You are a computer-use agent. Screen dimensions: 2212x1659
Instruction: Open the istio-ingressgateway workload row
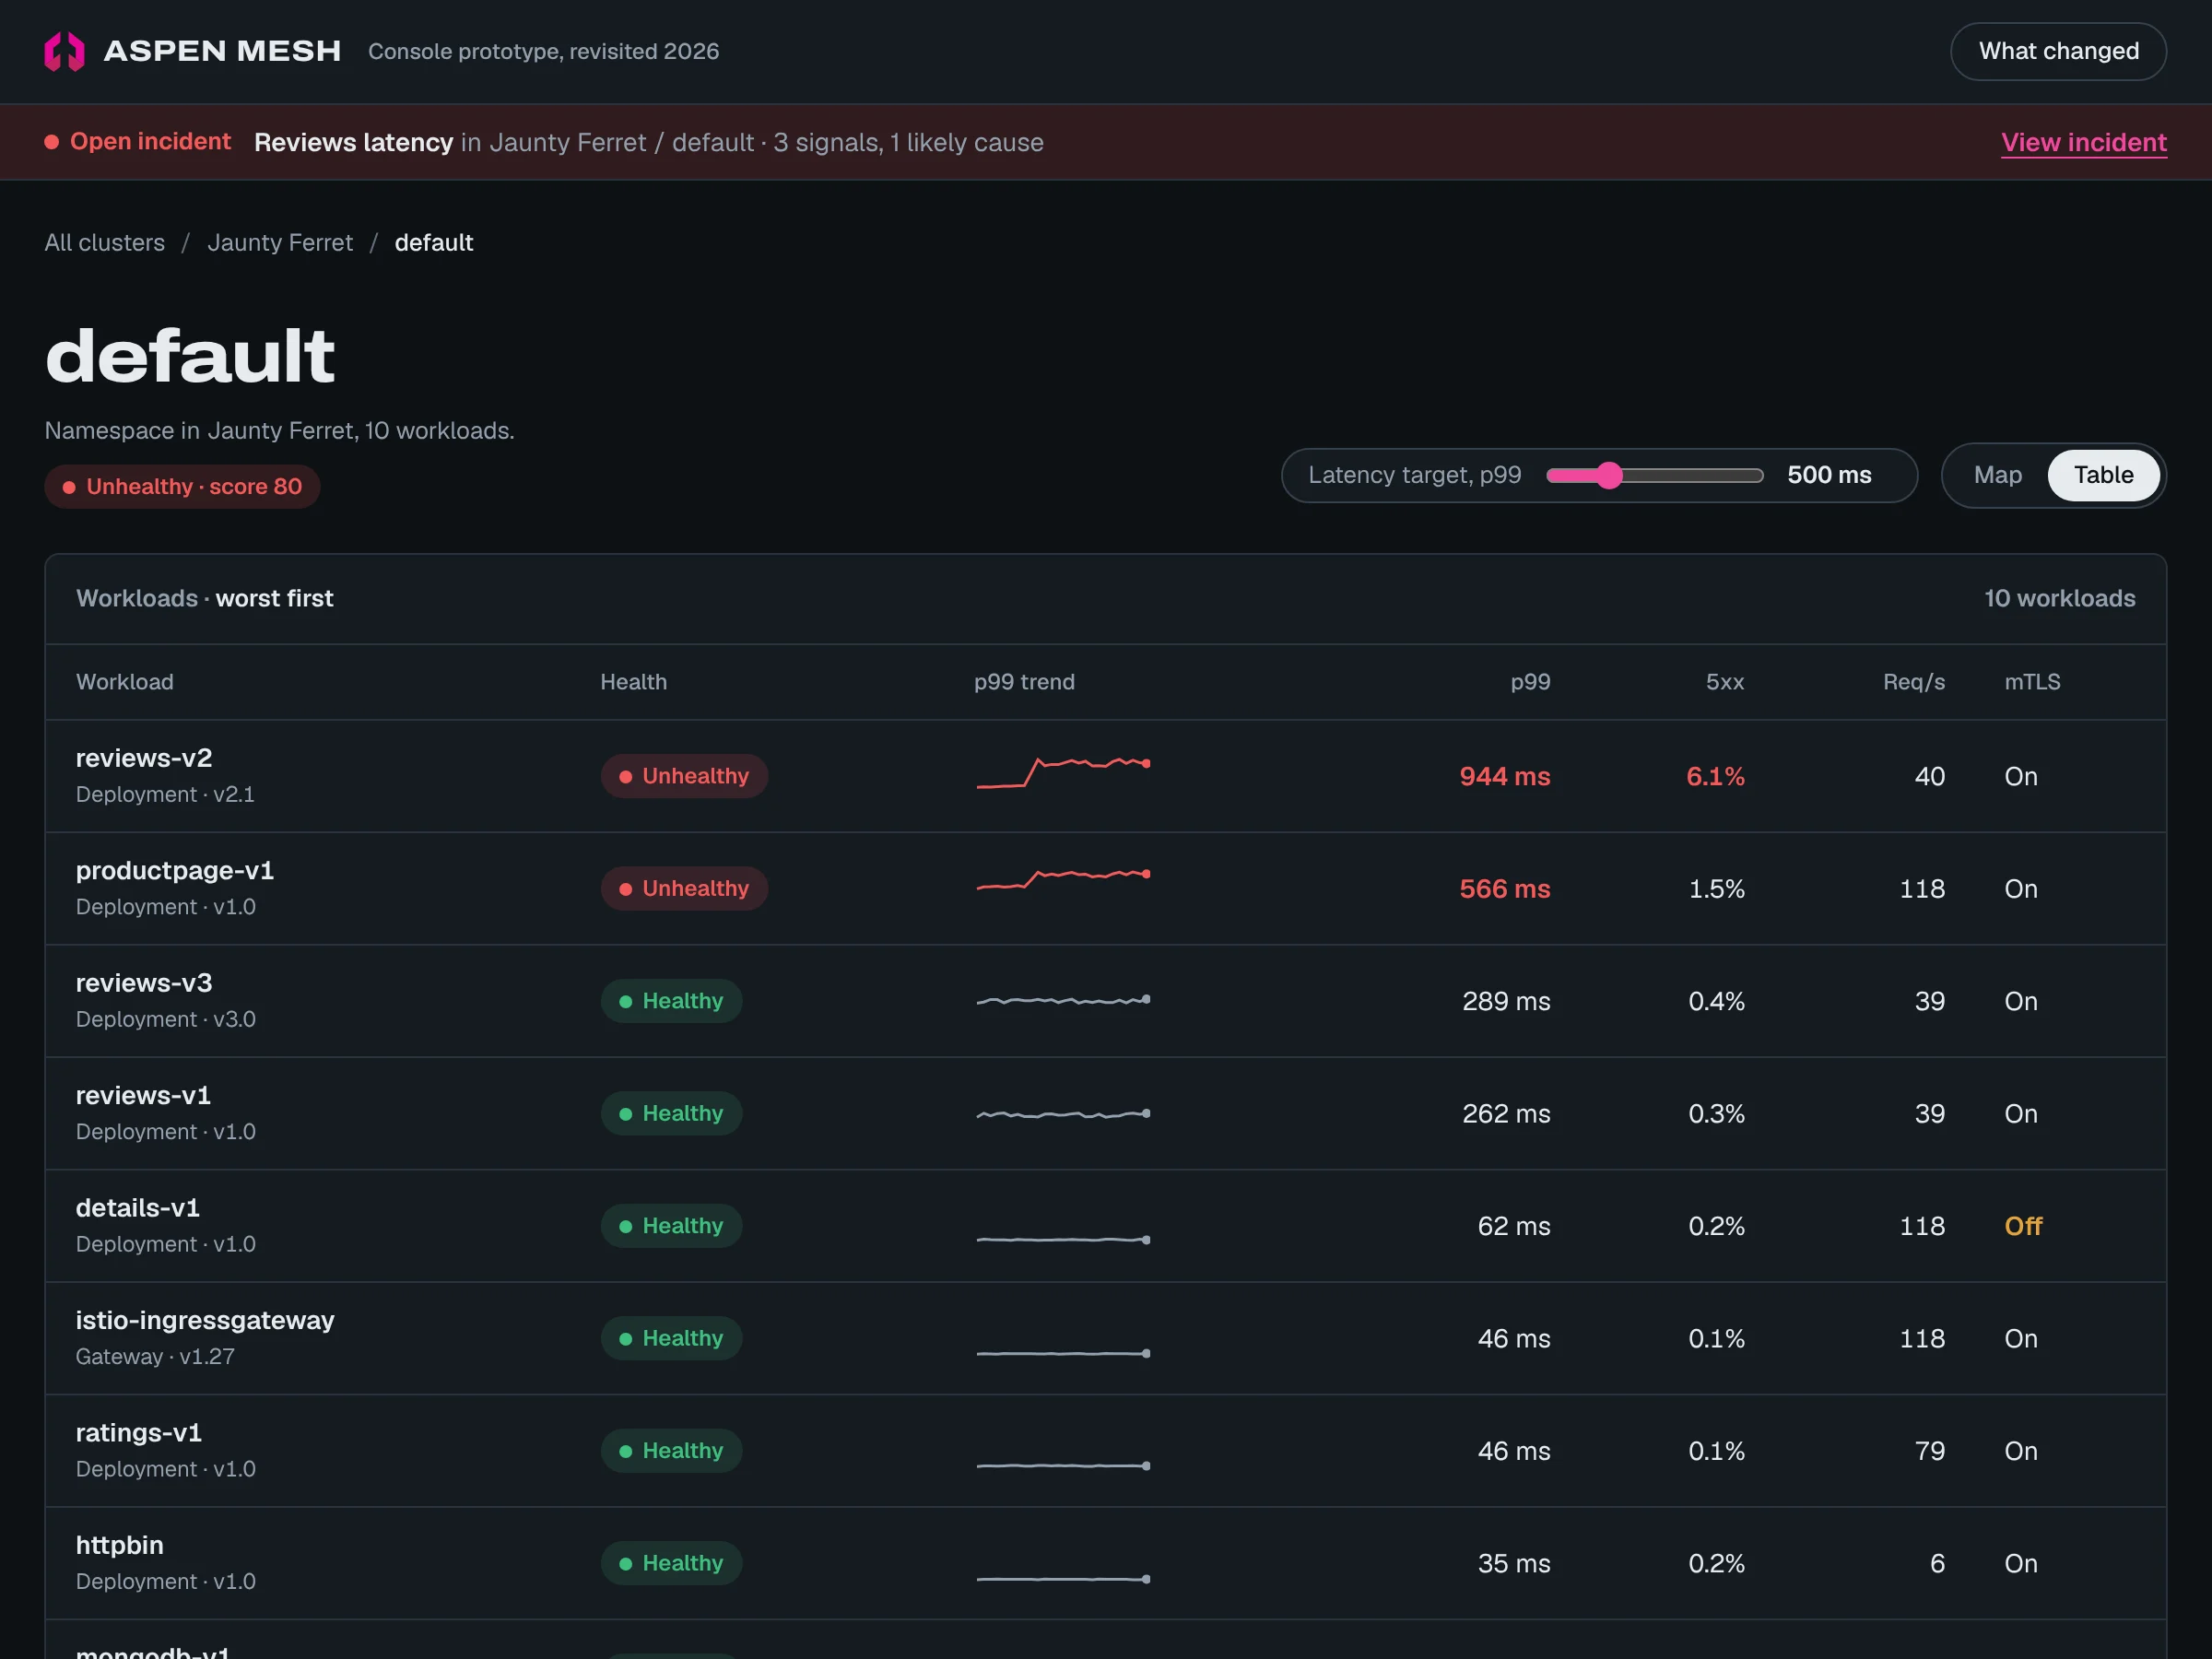point(1105,1338)
